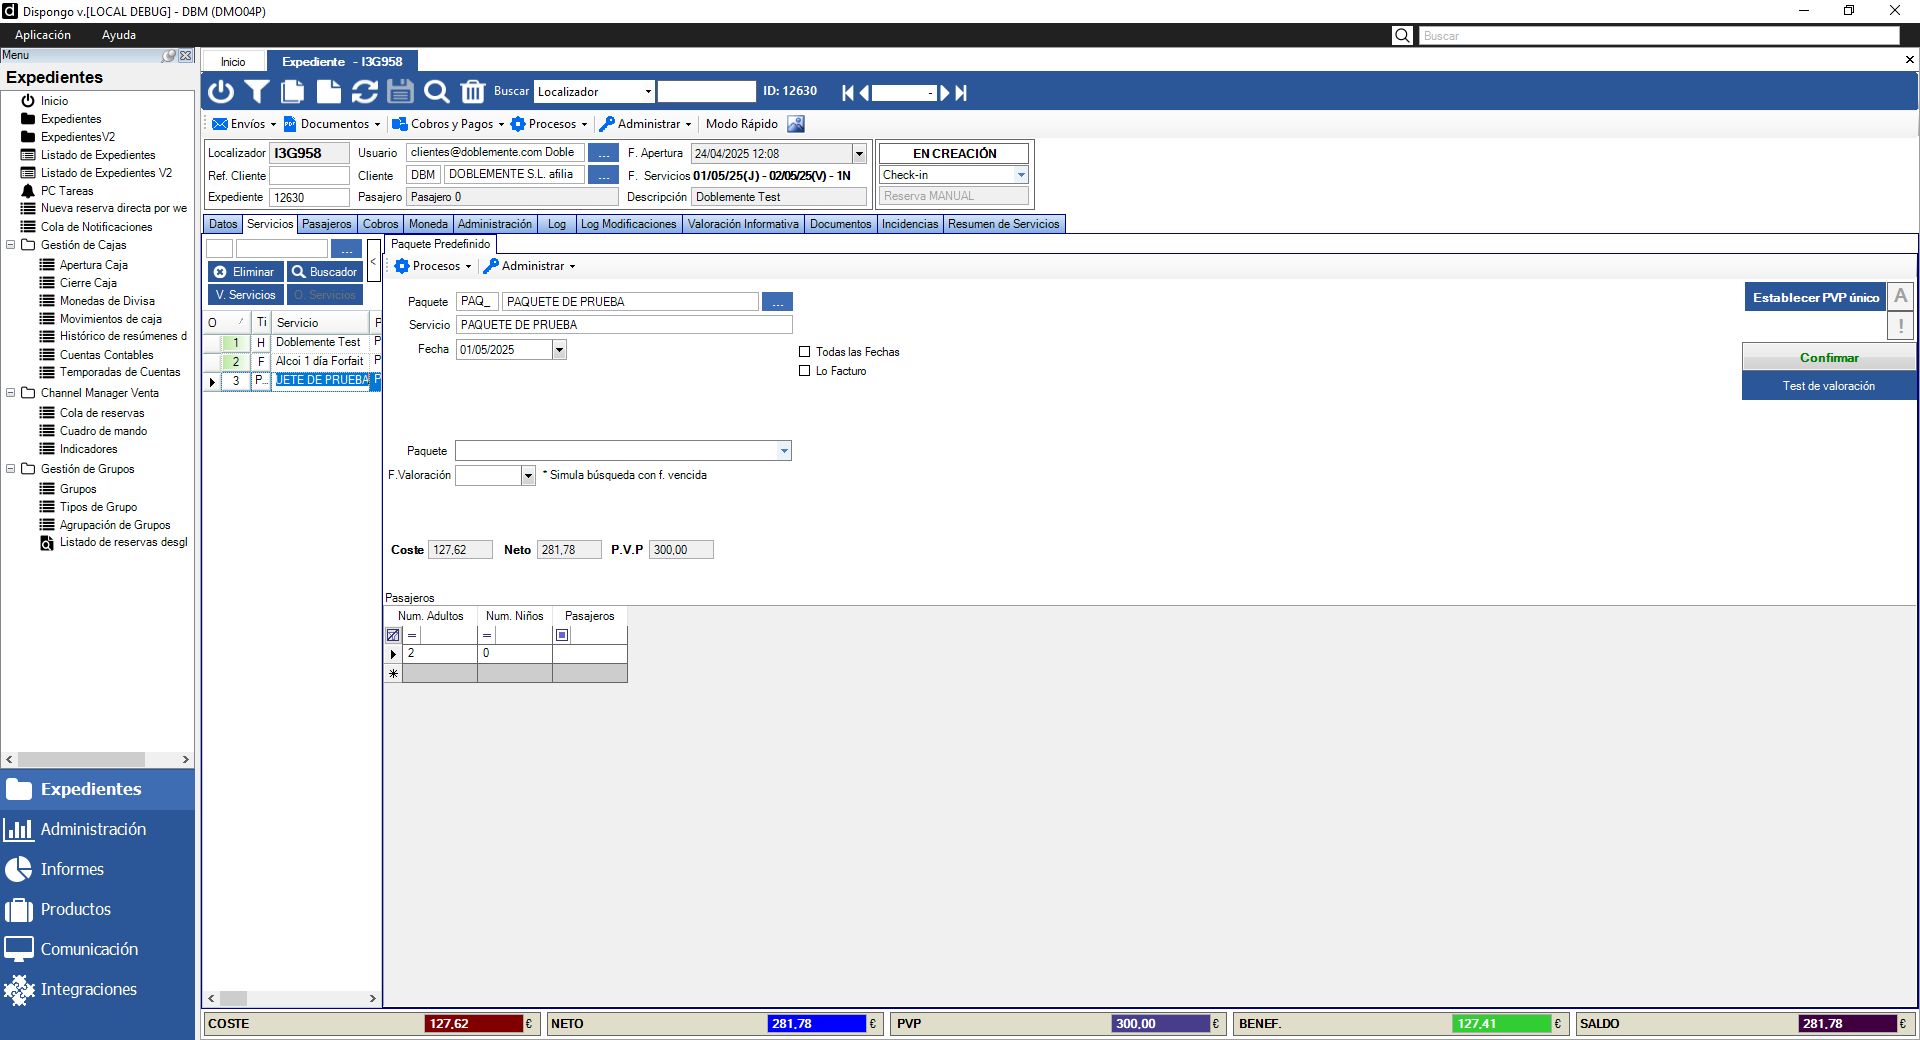
Task: Open the F.Valoración date dropdown
Action: 528,476
